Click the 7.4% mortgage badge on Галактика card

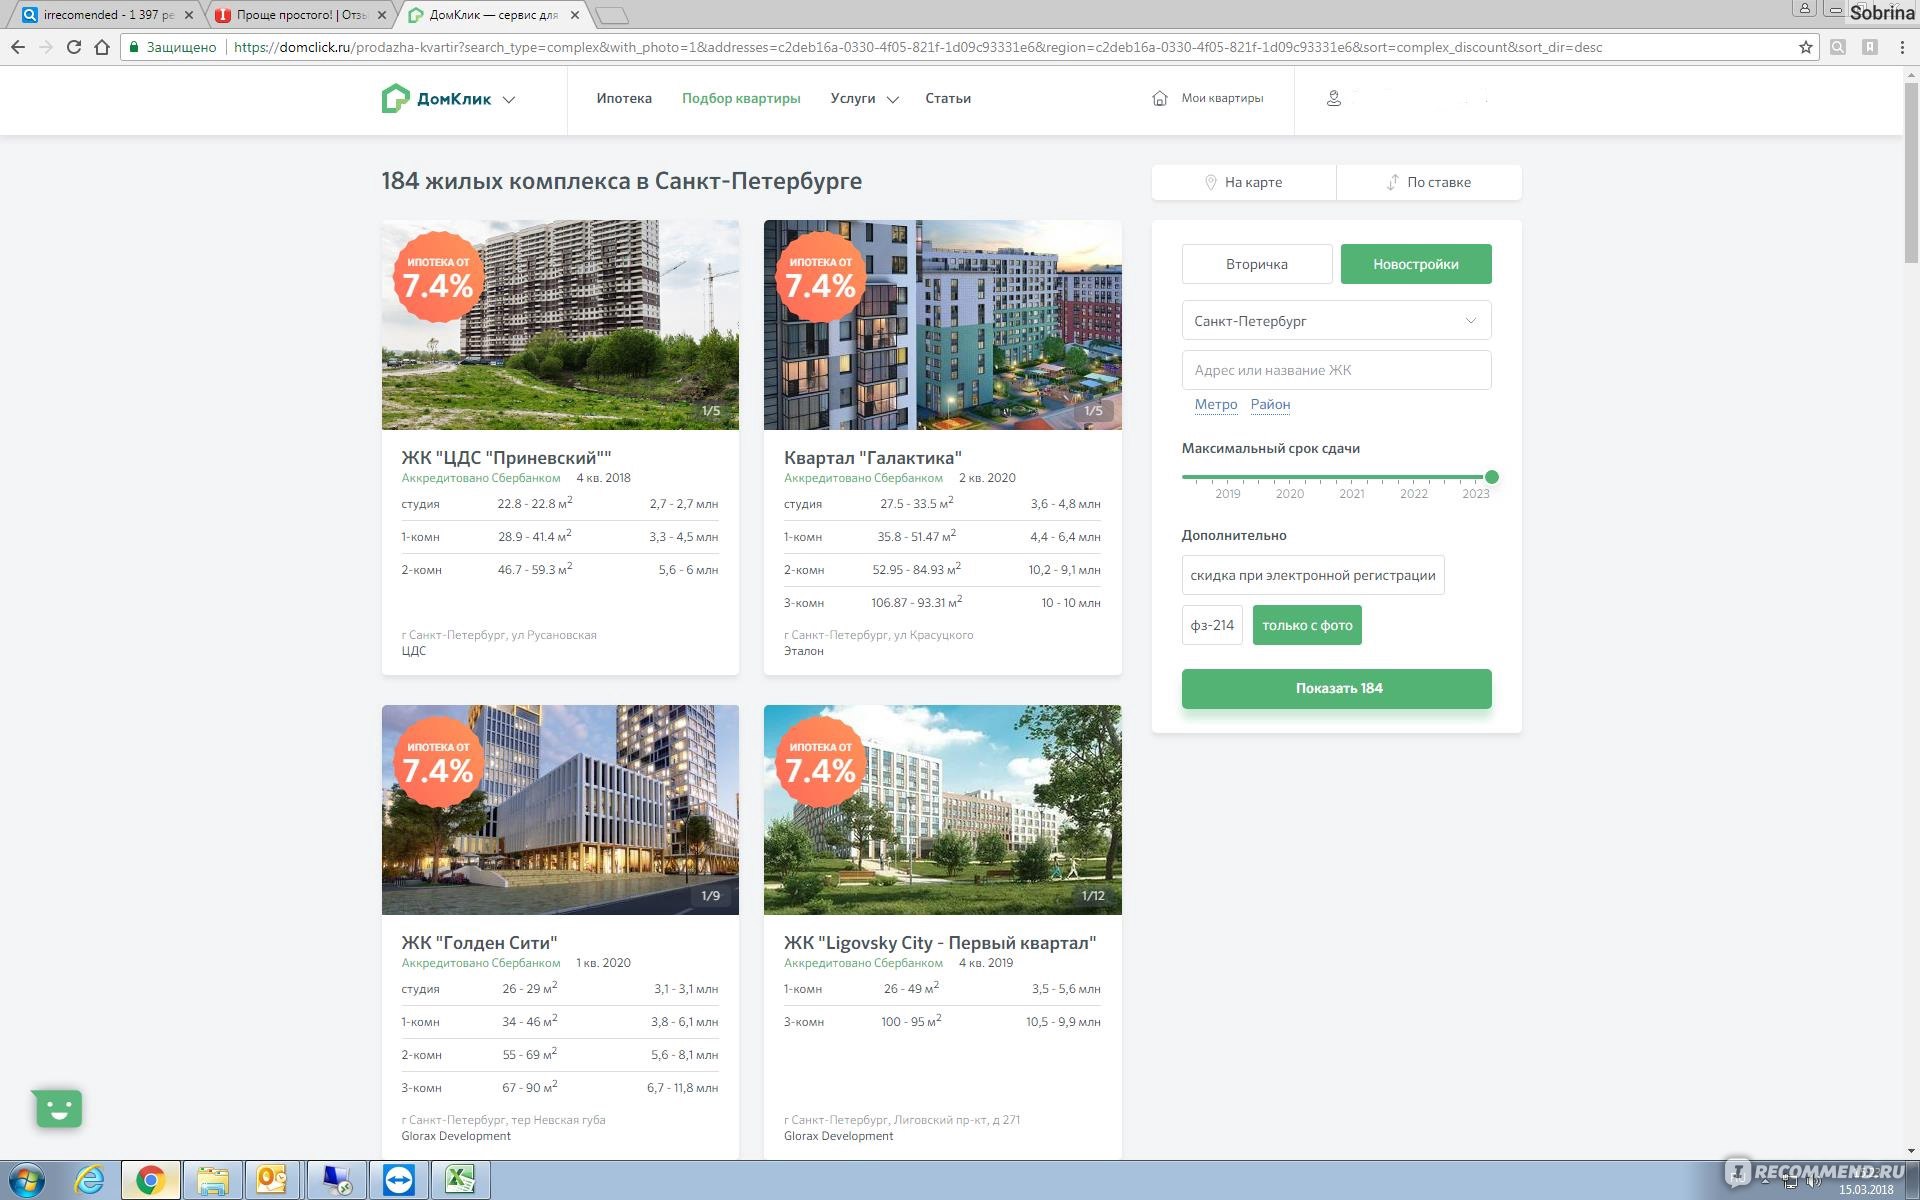pos(820,277)
